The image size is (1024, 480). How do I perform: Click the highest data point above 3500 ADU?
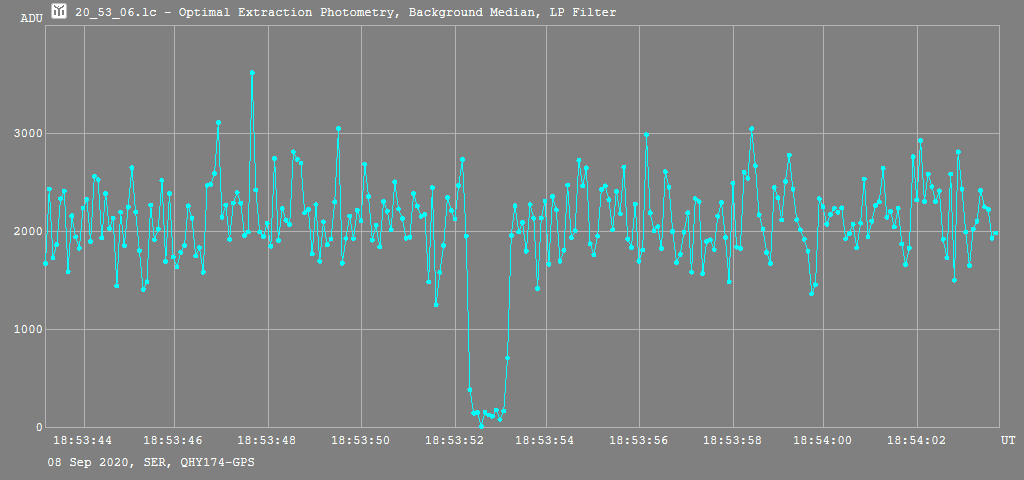(252, 73)
